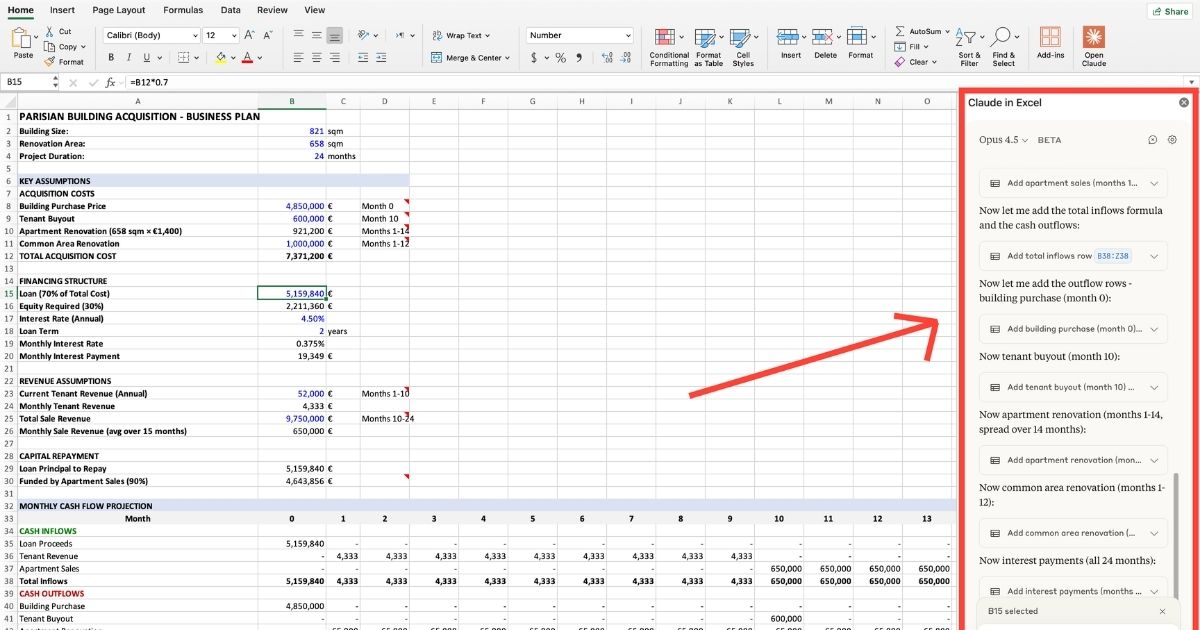Apply the comma style format

coord(577,58)
